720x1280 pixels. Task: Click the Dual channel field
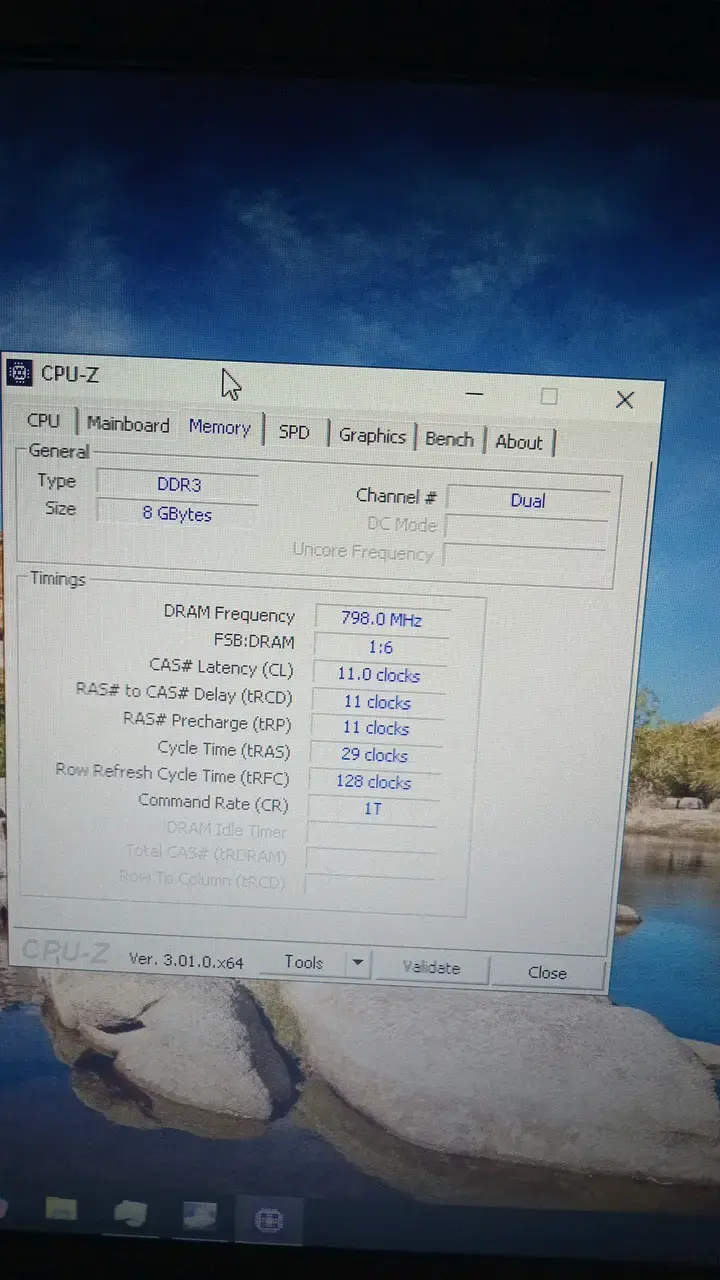(528, 500)
